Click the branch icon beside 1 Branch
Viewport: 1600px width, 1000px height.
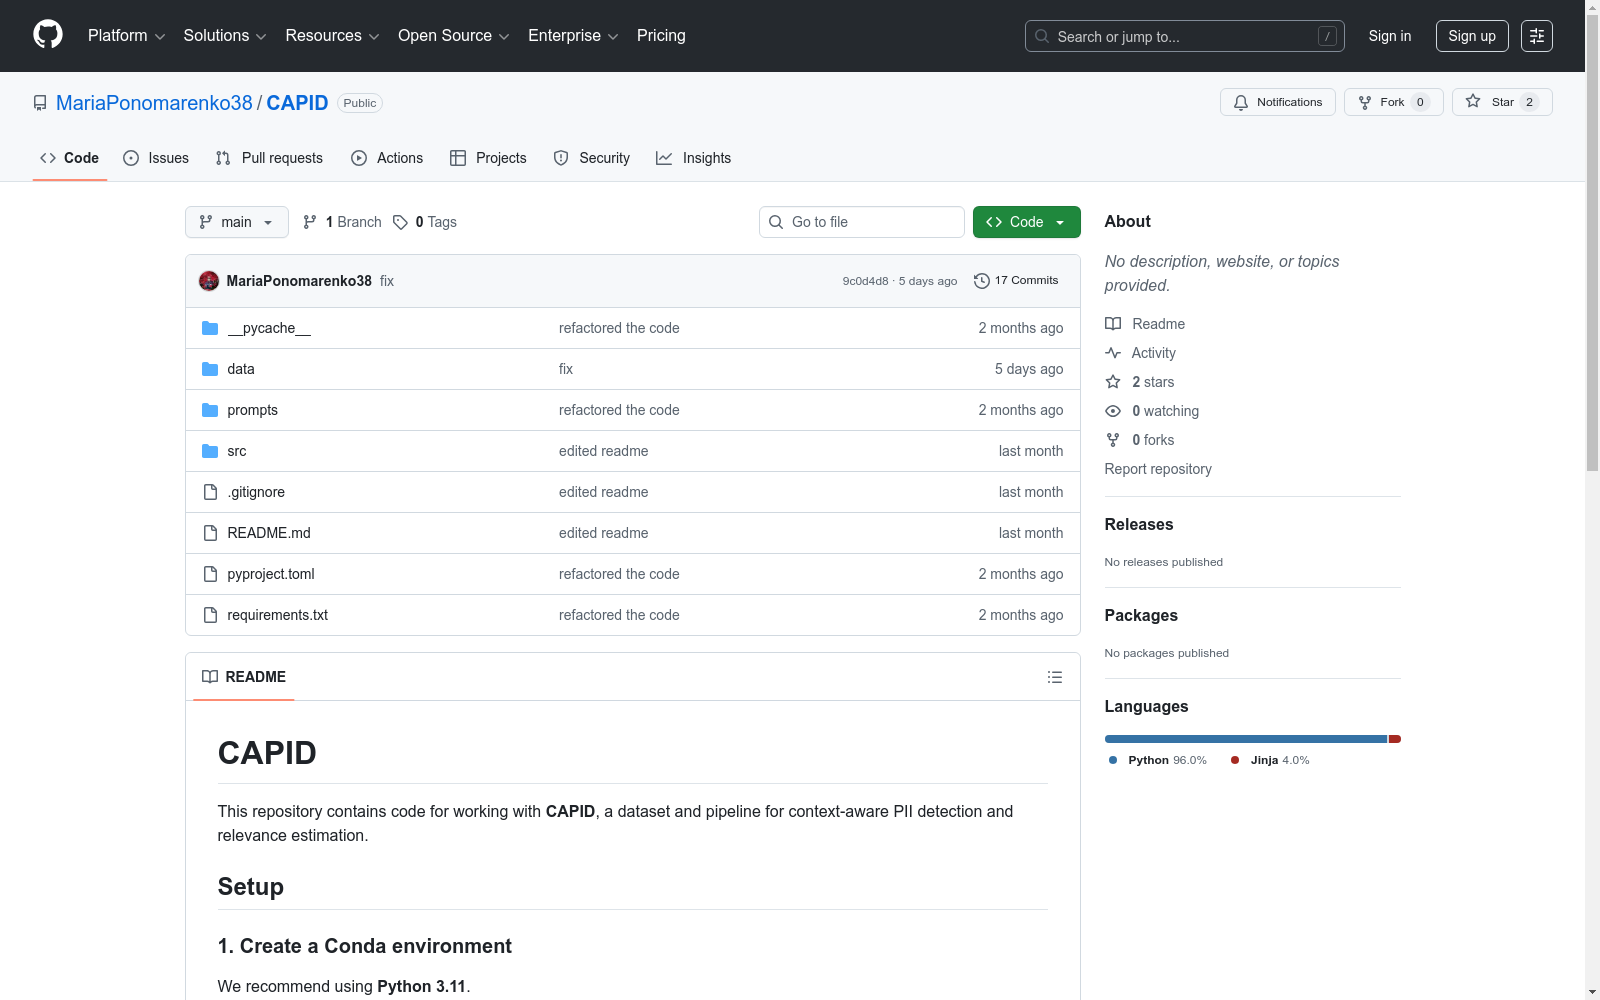(x=310, y=222)
